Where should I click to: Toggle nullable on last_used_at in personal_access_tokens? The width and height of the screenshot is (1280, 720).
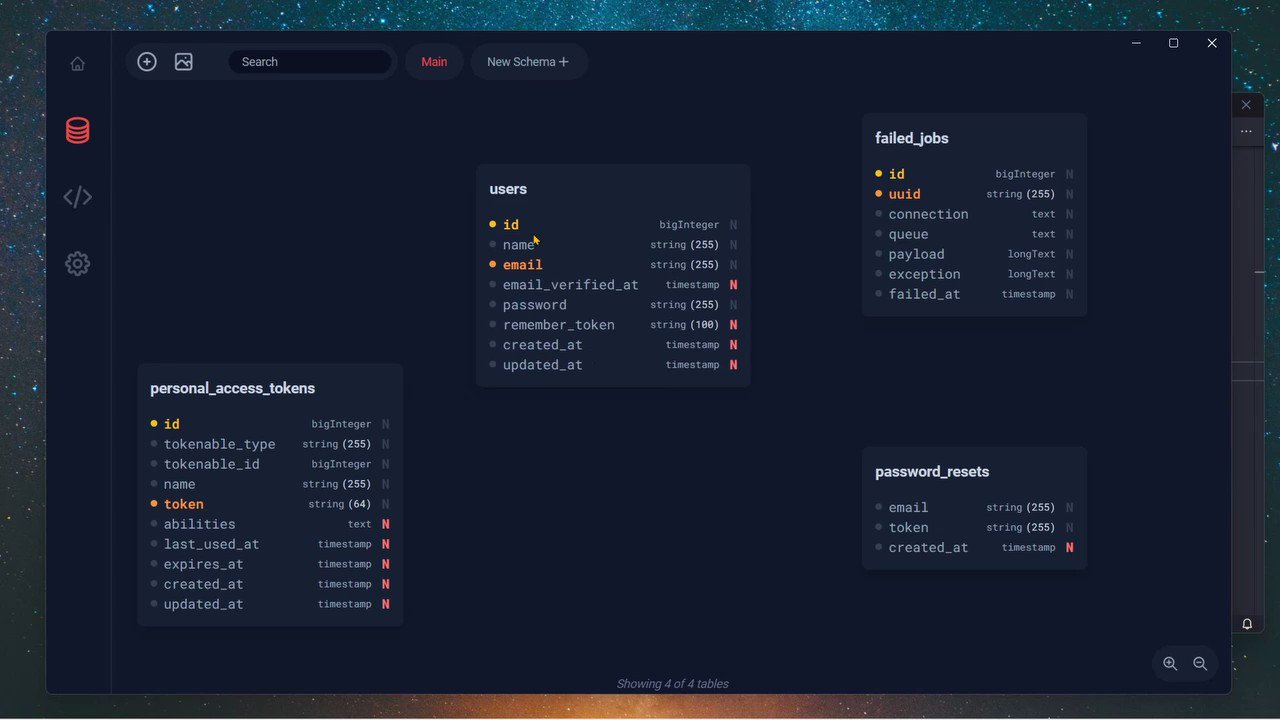[386, 544]
